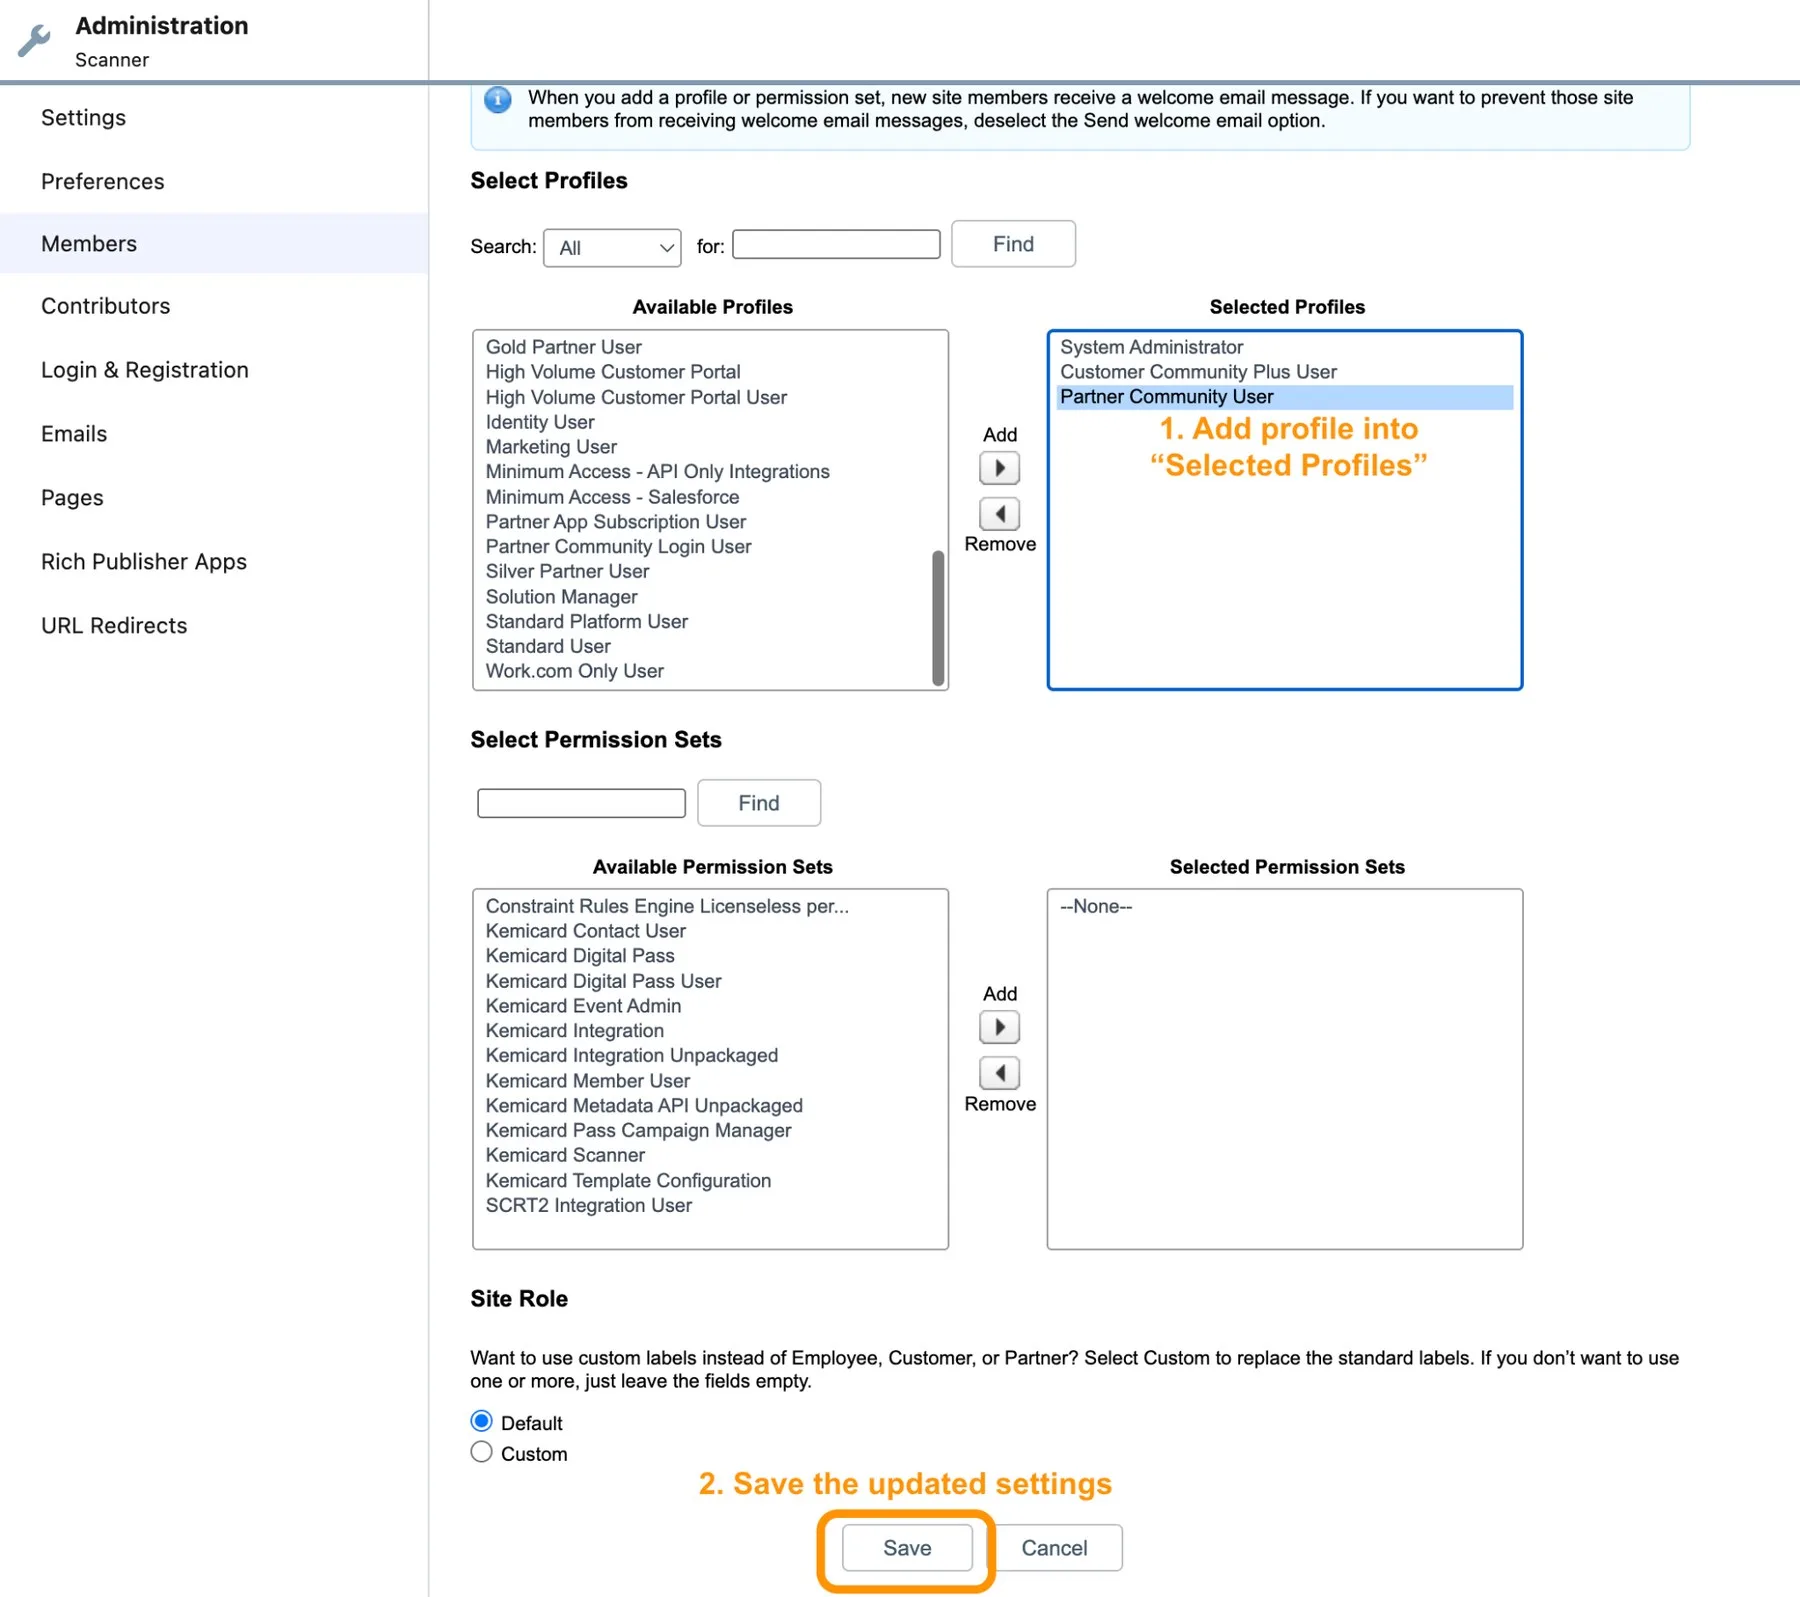The image size is (1800, 1597).
Task: Select 'Standard User' in Available Profiles
Action: pyautogui.click(x=548, y=647)
